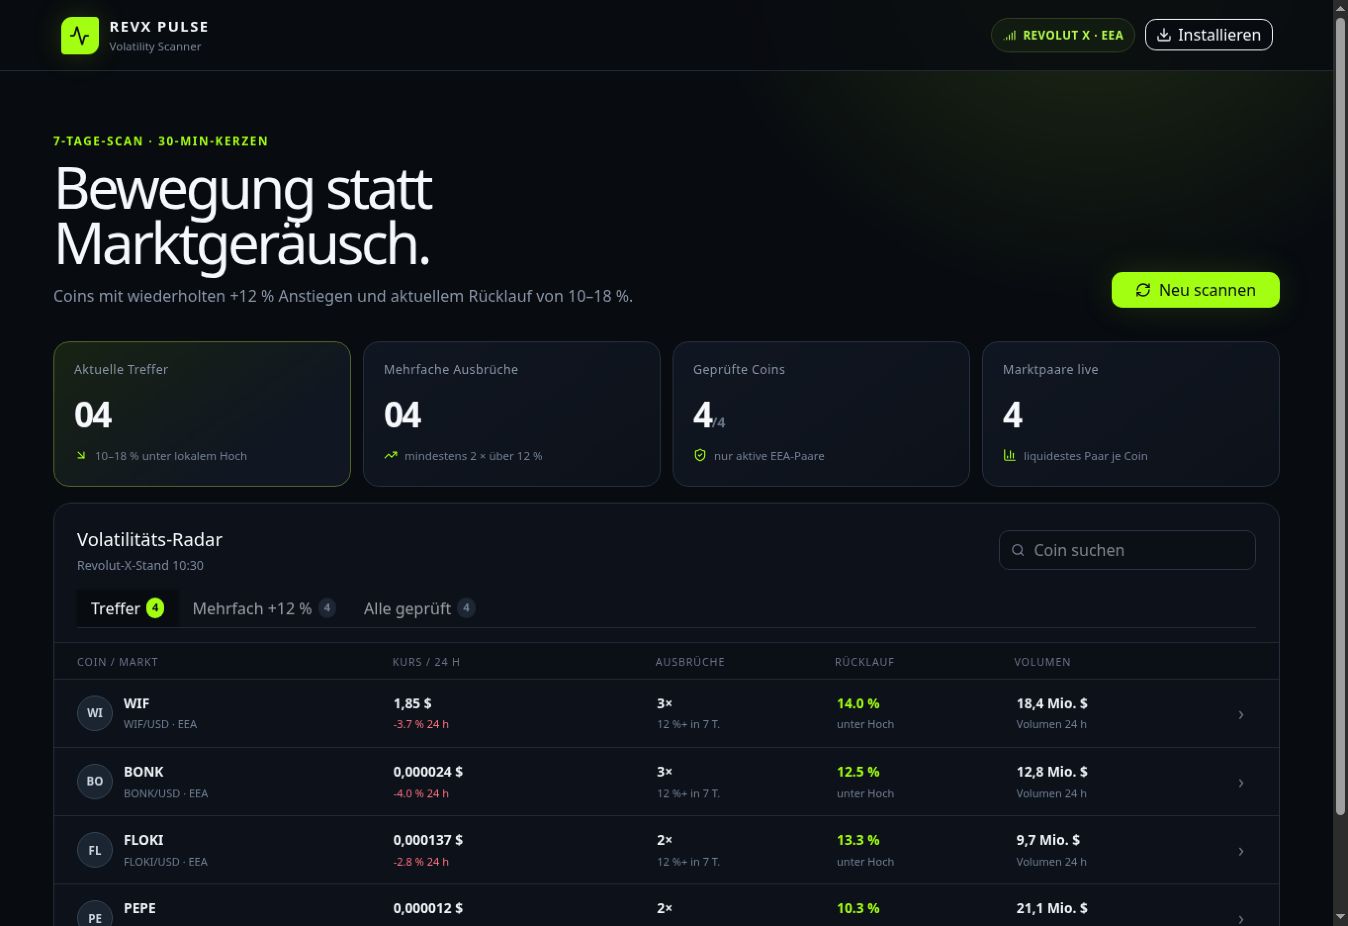Image resolution: width=1348 pixels, height=926 pixels.
Task: Click the trend-up icon under Mehrfache Ausbrüche
Action: tap(391, 456)
